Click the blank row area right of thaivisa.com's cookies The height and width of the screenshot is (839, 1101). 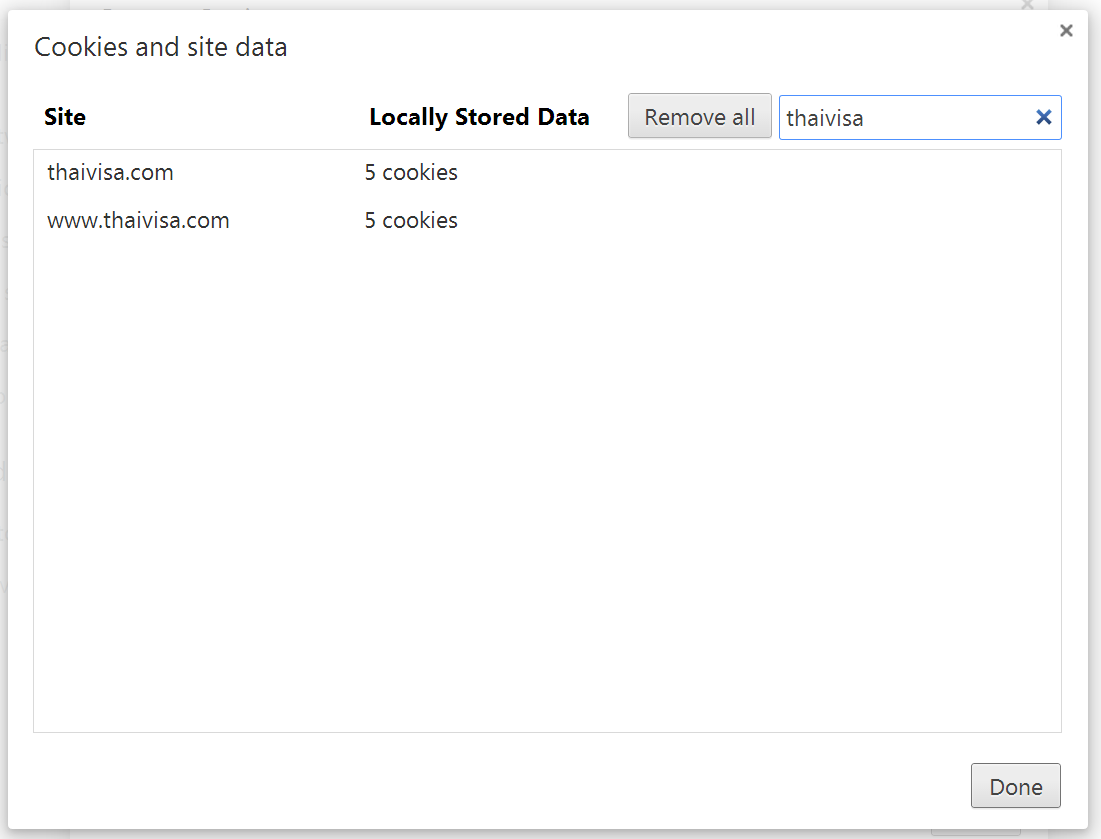point(758,172)
